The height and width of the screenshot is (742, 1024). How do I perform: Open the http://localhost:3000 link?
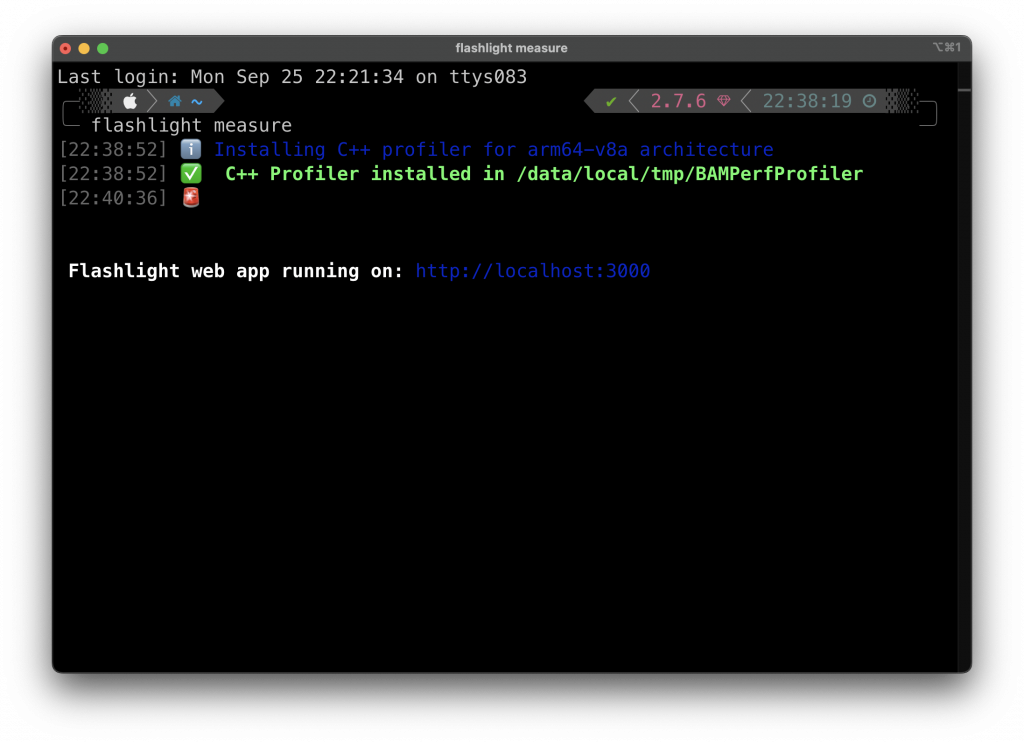pos(532,270)
